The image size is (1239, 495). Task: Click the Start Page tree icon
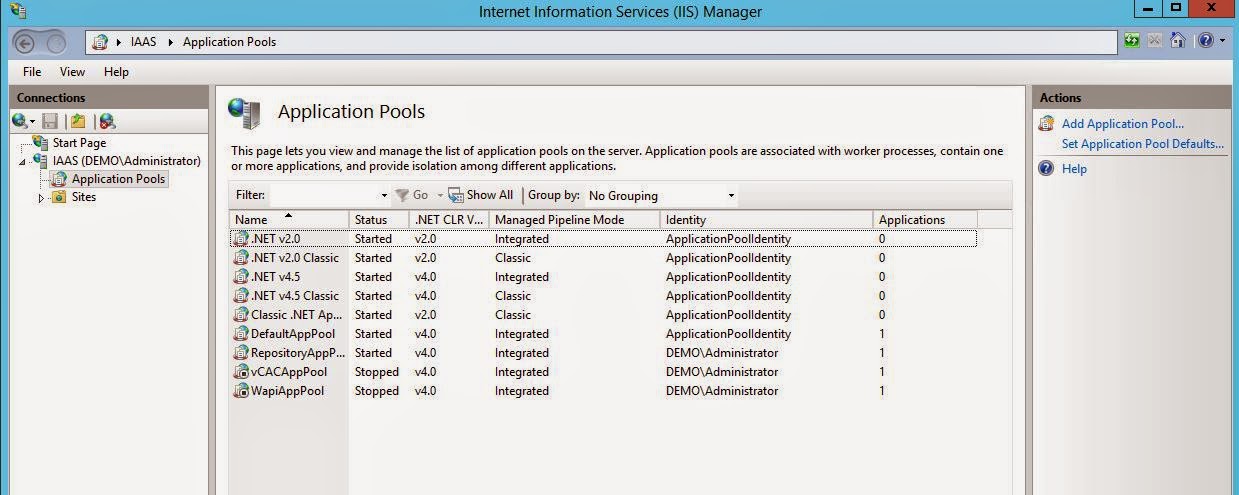point(41,143)
